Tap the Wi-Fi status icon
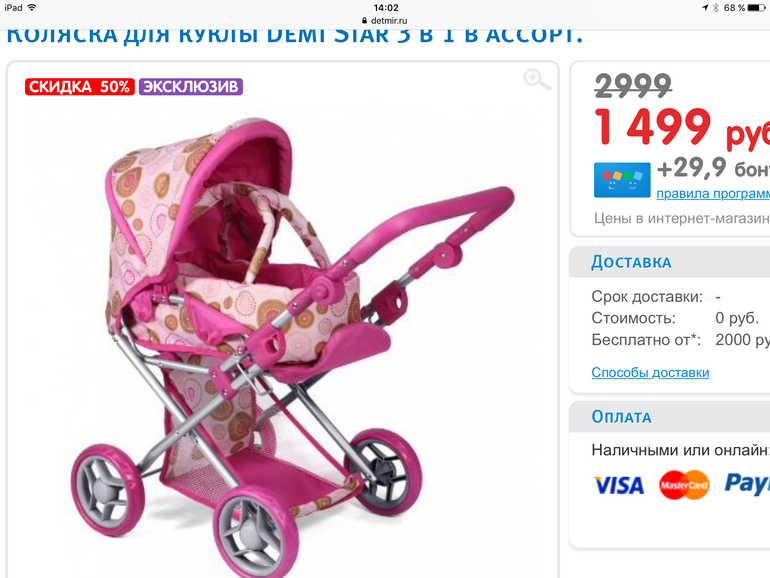 [32, 7]
